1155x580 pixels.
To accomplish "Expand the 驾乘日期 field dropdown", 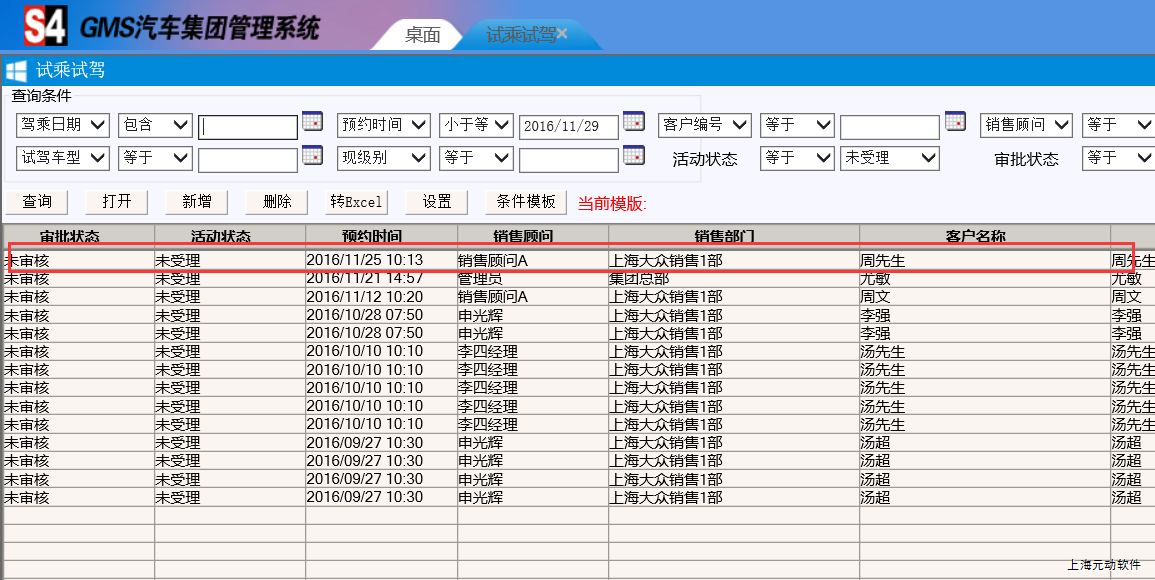I will (x=64, y=125).
